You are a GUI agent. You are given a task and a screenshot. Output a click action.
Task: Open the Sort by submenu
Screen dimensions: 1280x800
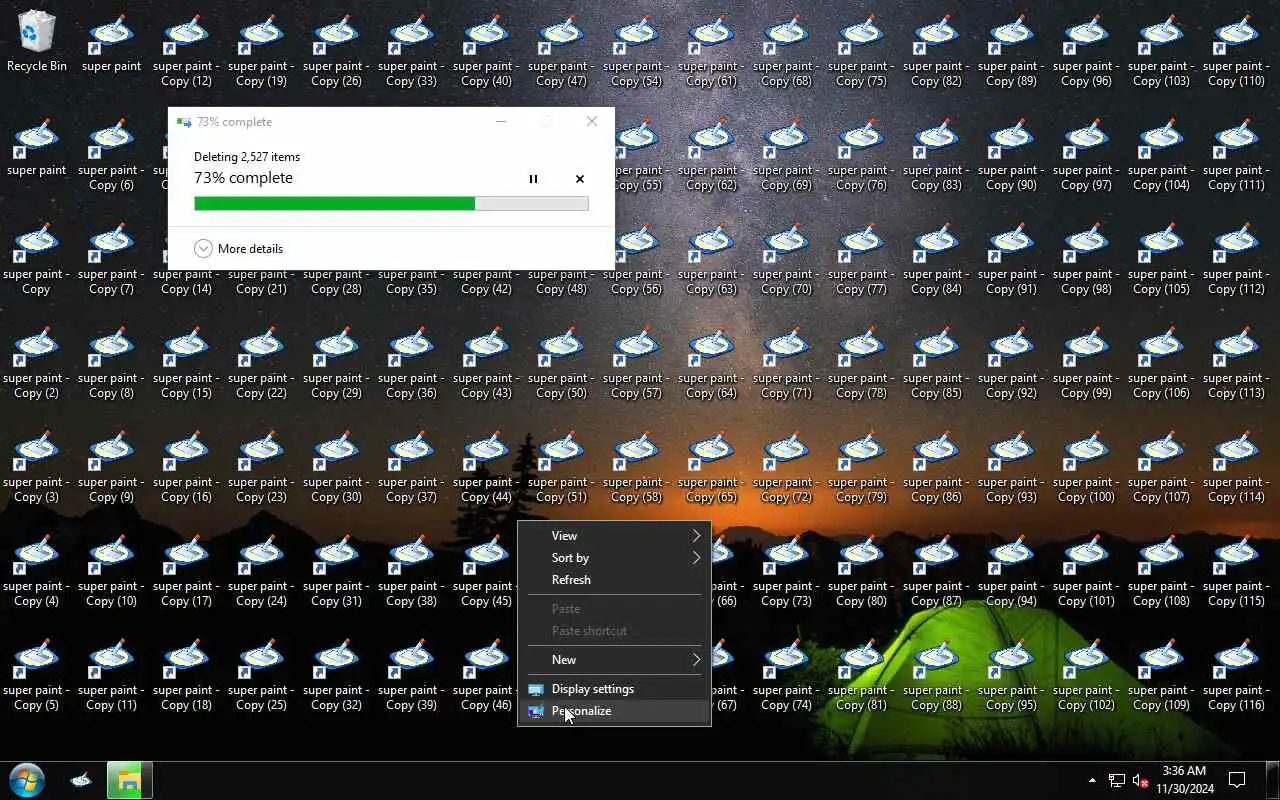pos(614,558)
